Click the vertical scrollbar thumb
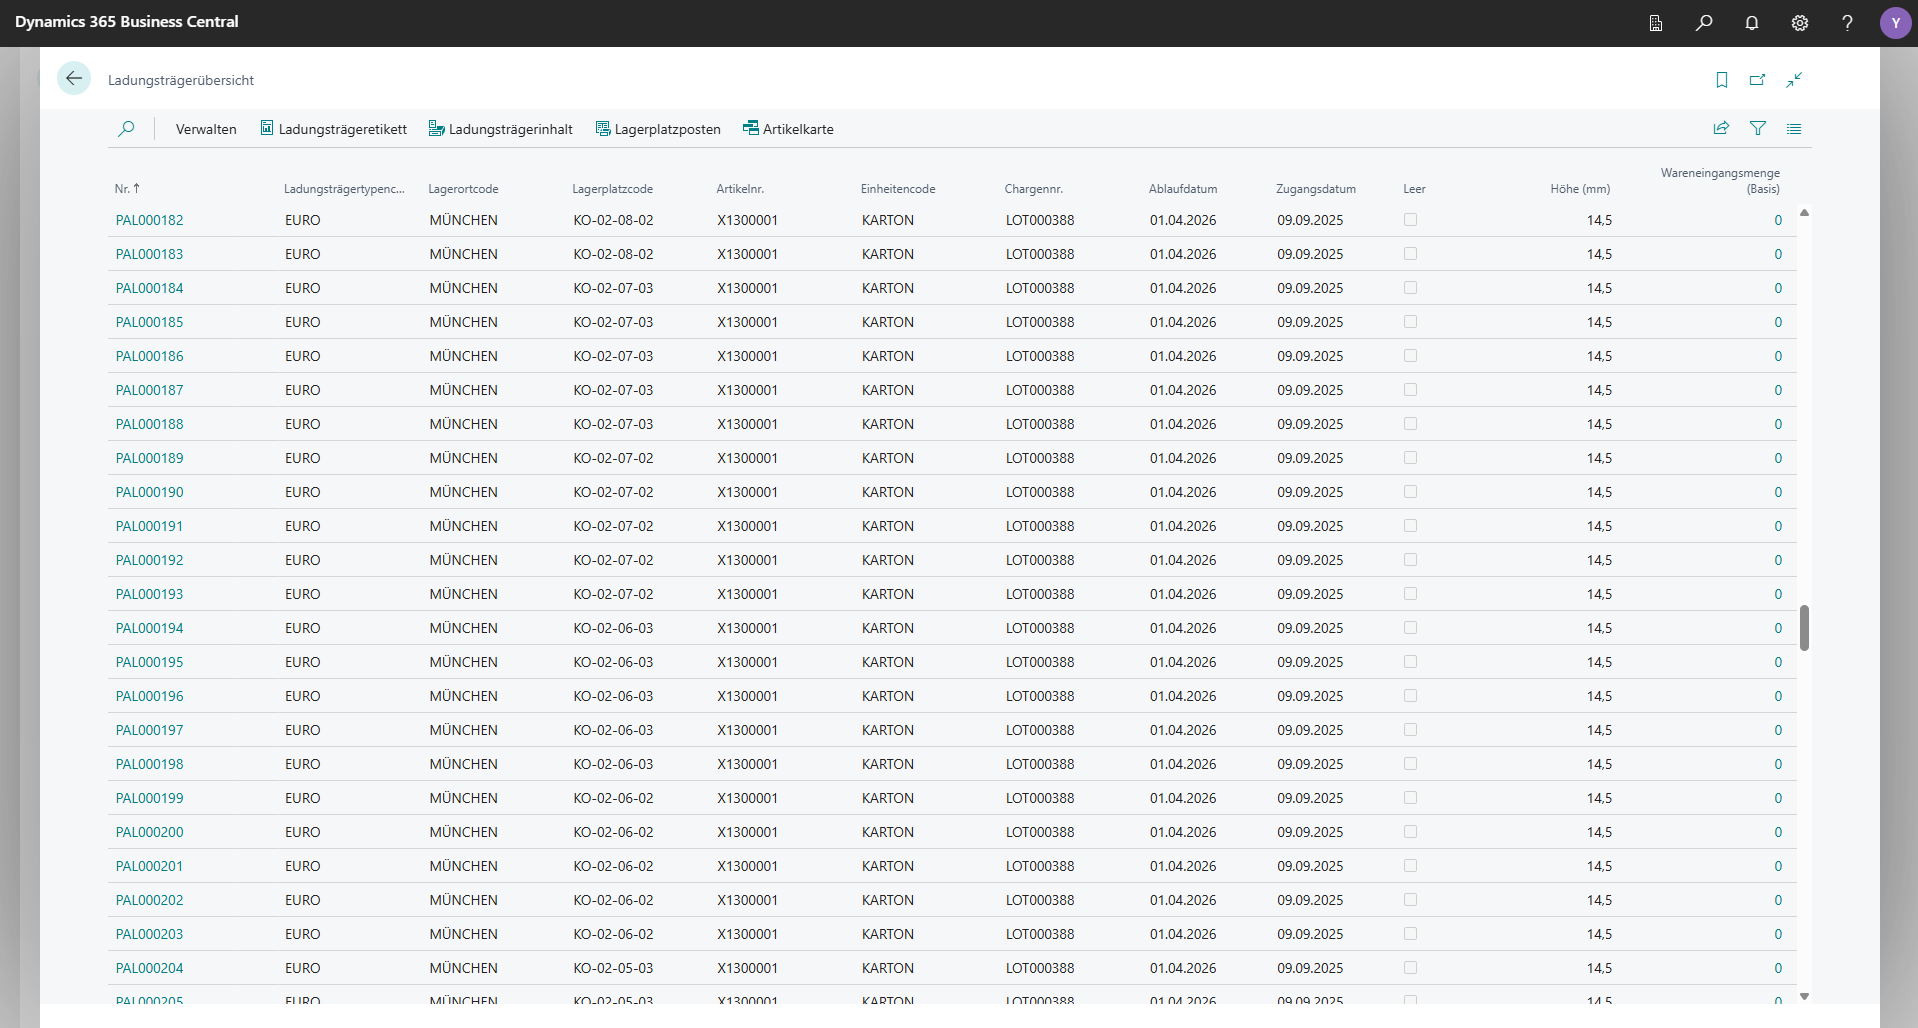1918x1028 pixels. coord(1804,628)
